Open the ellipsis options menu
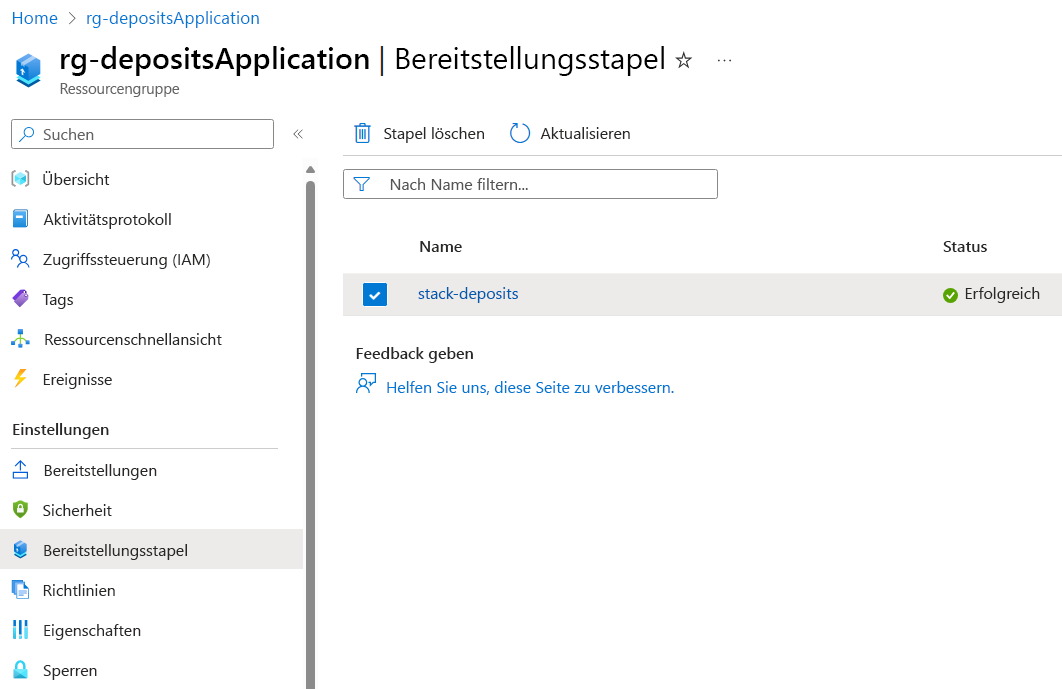 [723, 61]
